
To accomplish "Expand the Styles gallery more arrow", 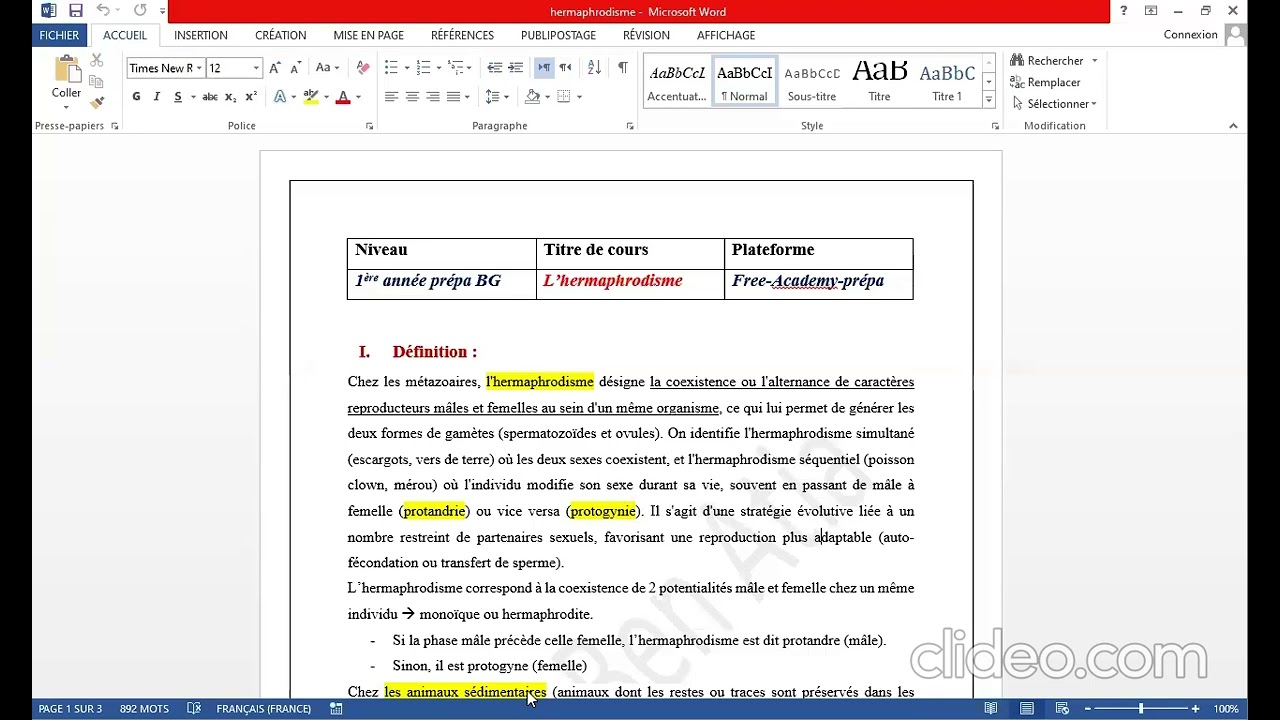I will click(x=989, y=99).
